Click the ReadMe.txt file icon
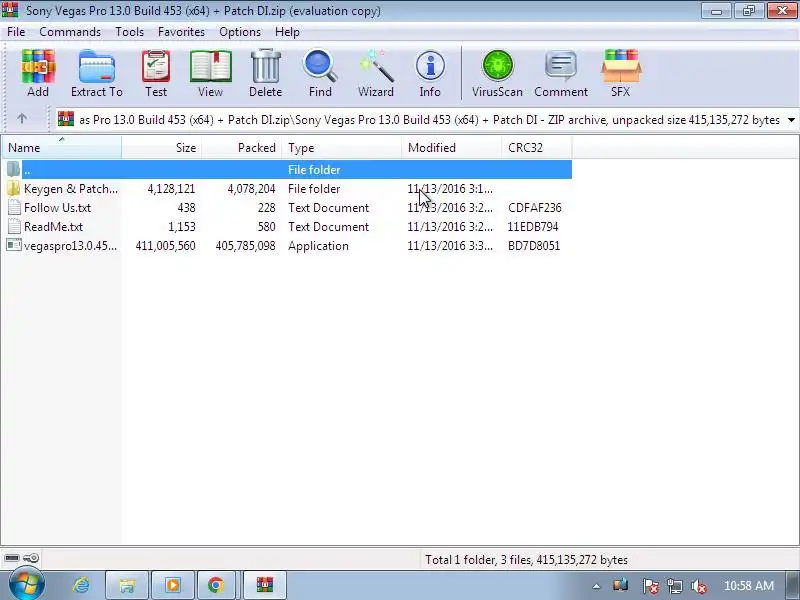 click(x=14, y=227)
